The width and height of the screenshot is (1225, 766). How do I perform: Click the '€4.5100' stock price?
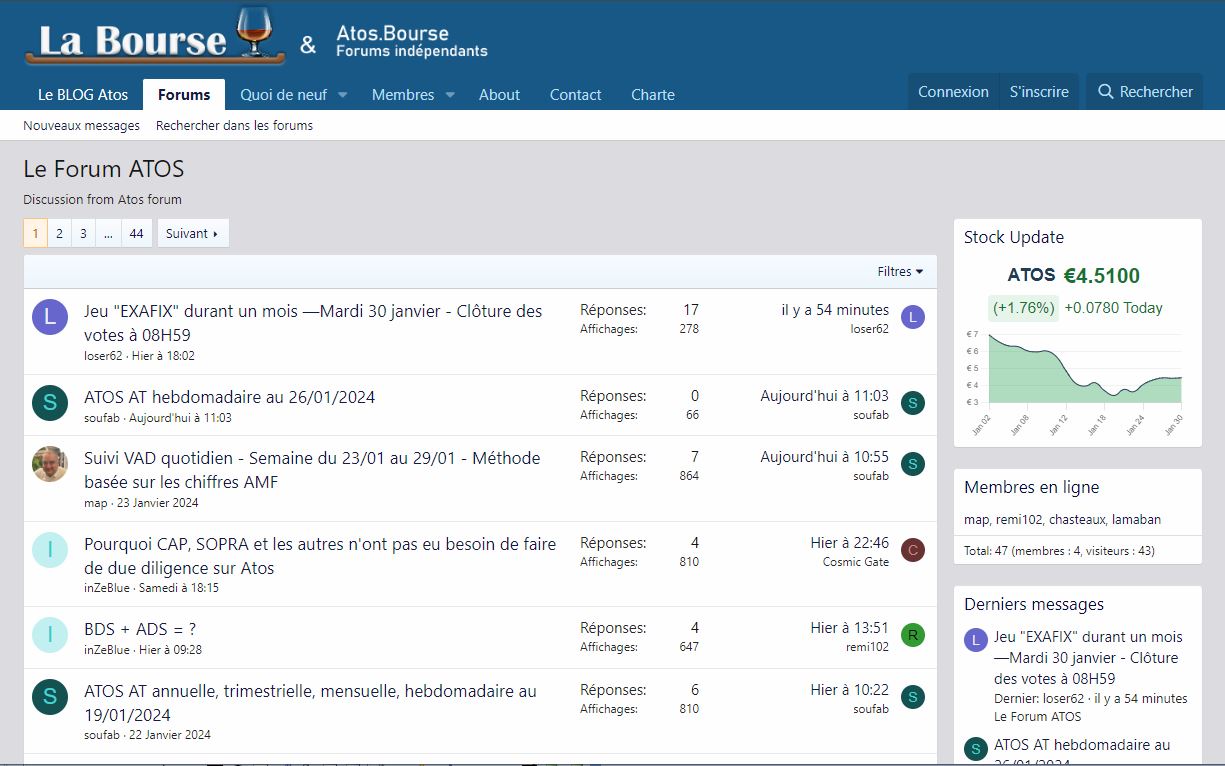[1101, 276]
